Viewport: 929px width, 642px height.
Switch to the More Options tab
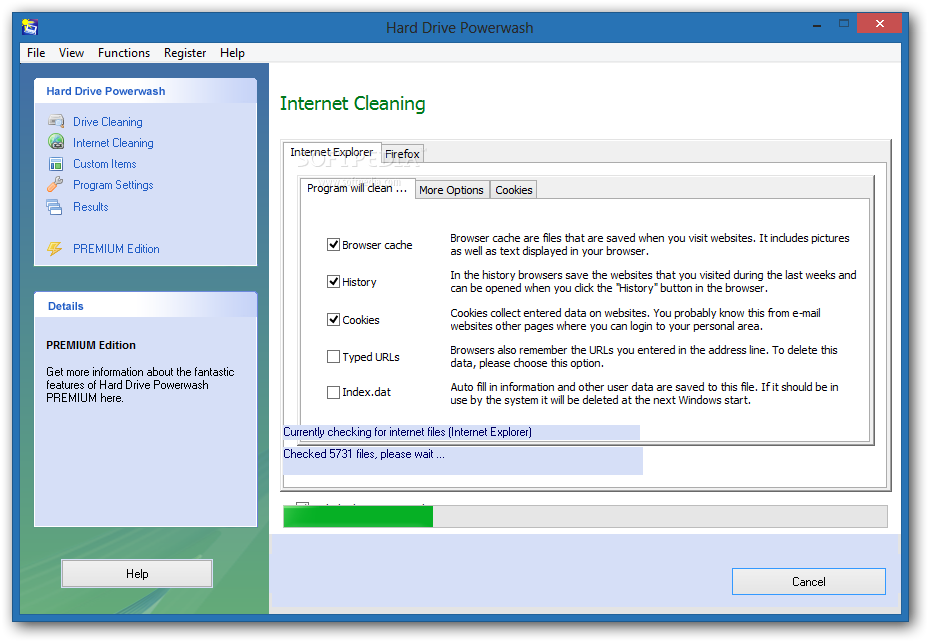pos(451,190)
